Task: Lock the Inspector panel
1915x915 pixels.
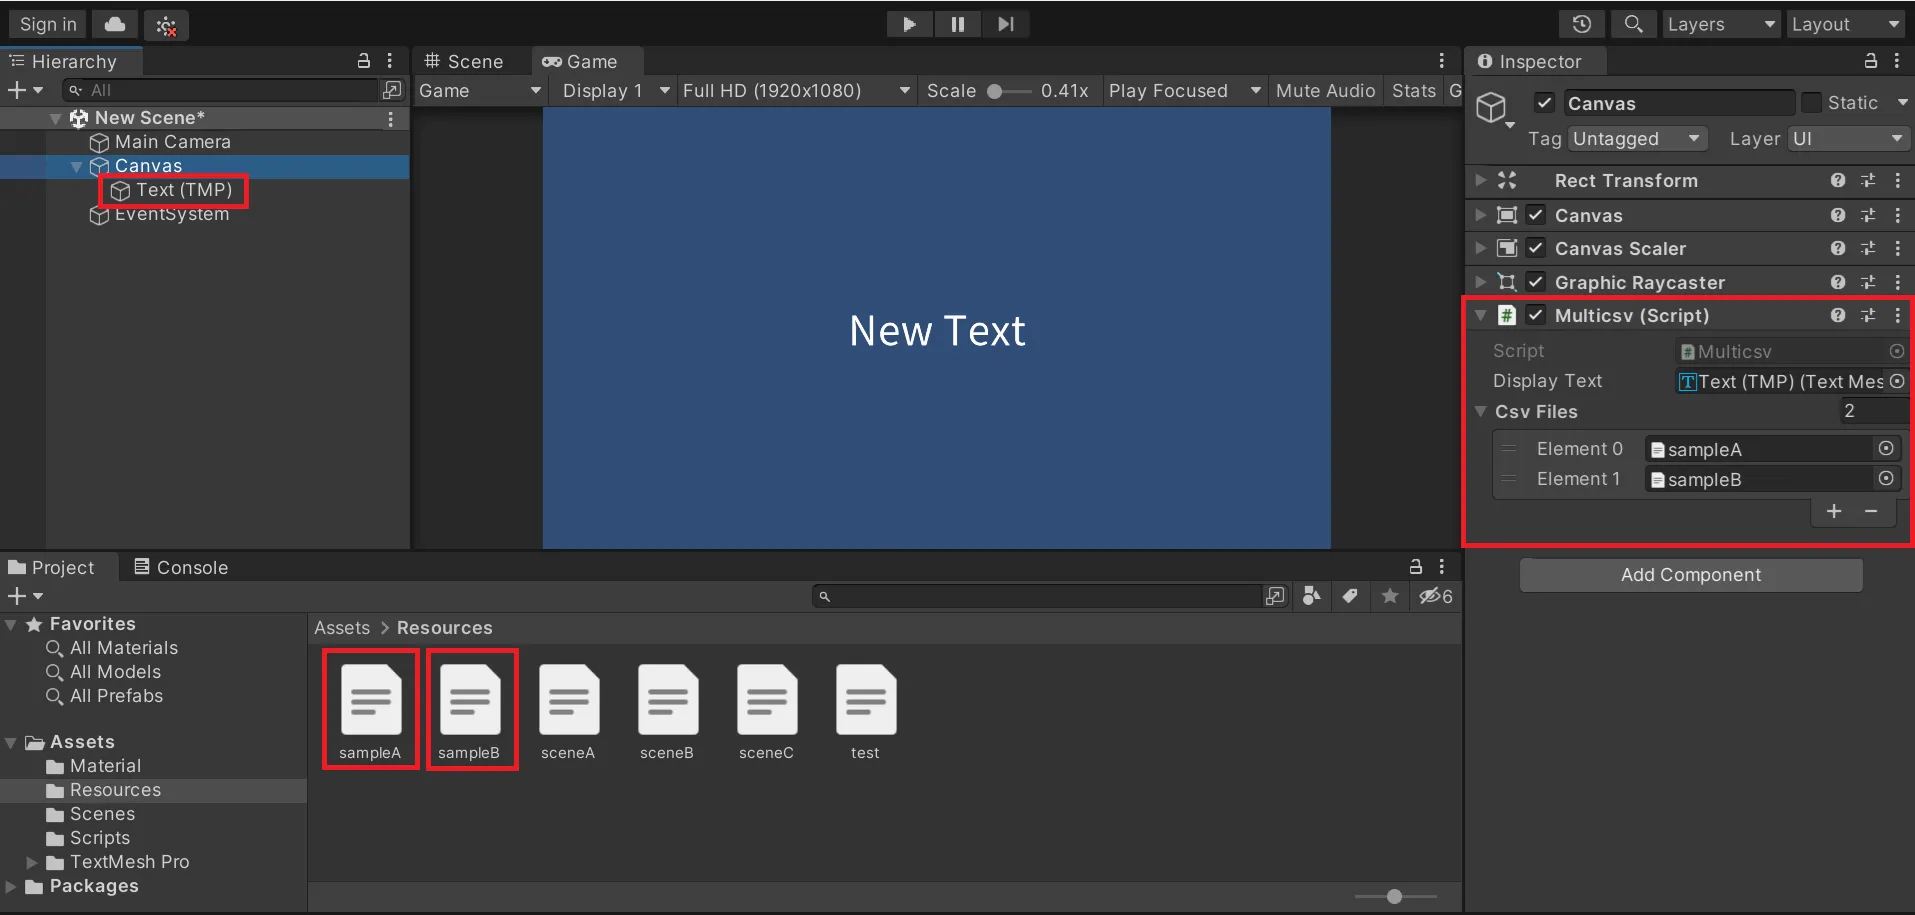Action: point(1870,61)
